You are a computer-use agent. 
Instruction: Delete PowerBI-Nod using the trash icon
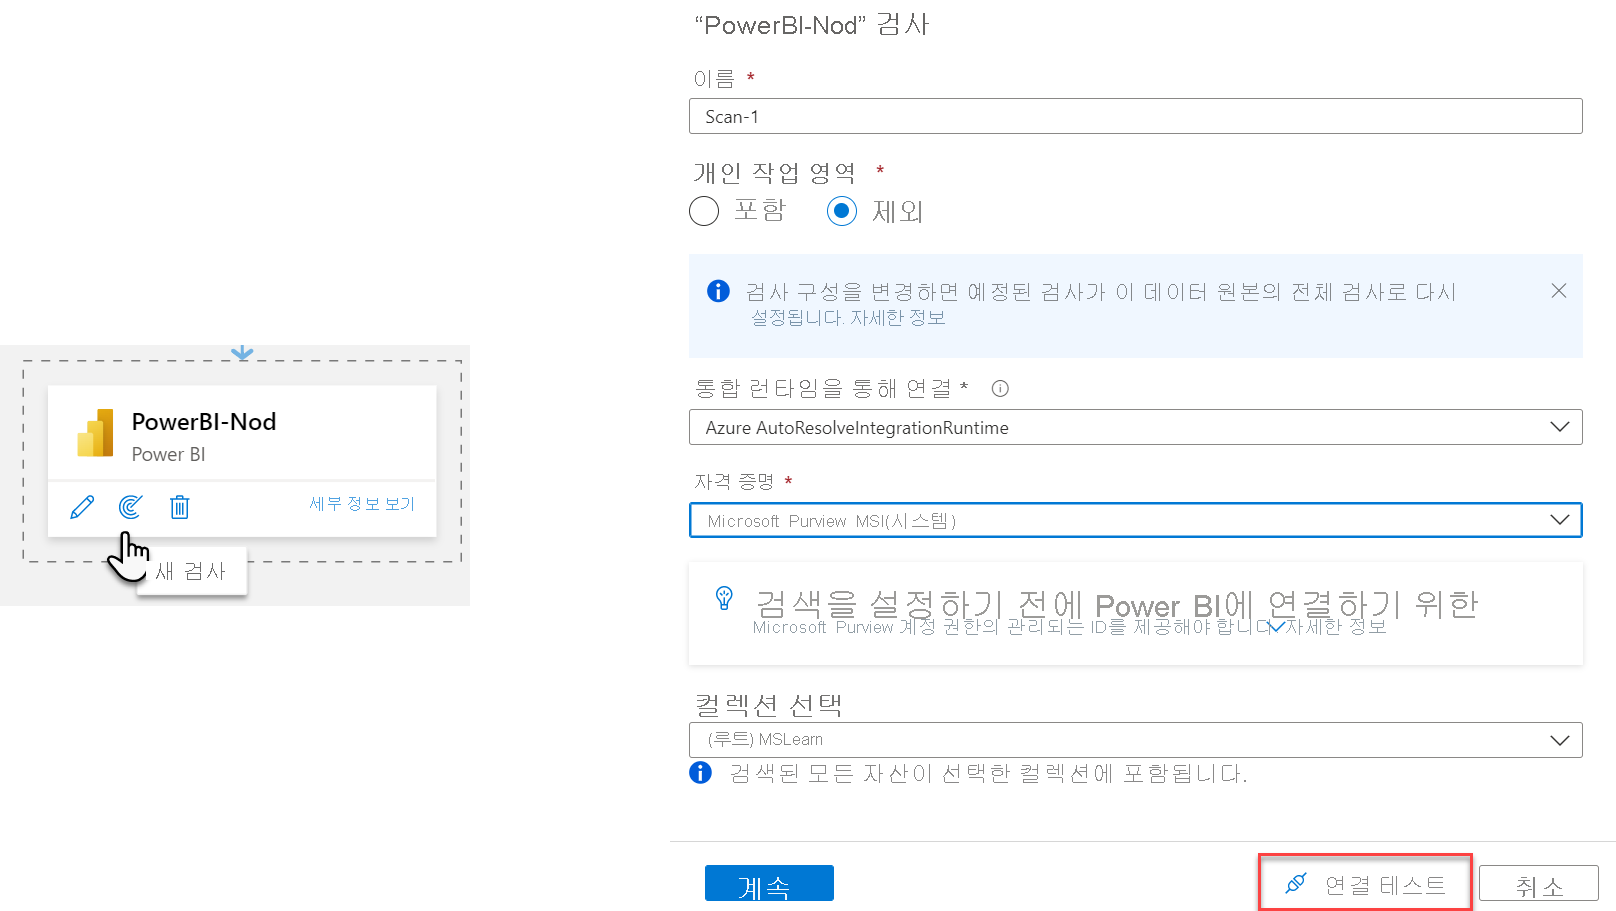click(179, 507)
